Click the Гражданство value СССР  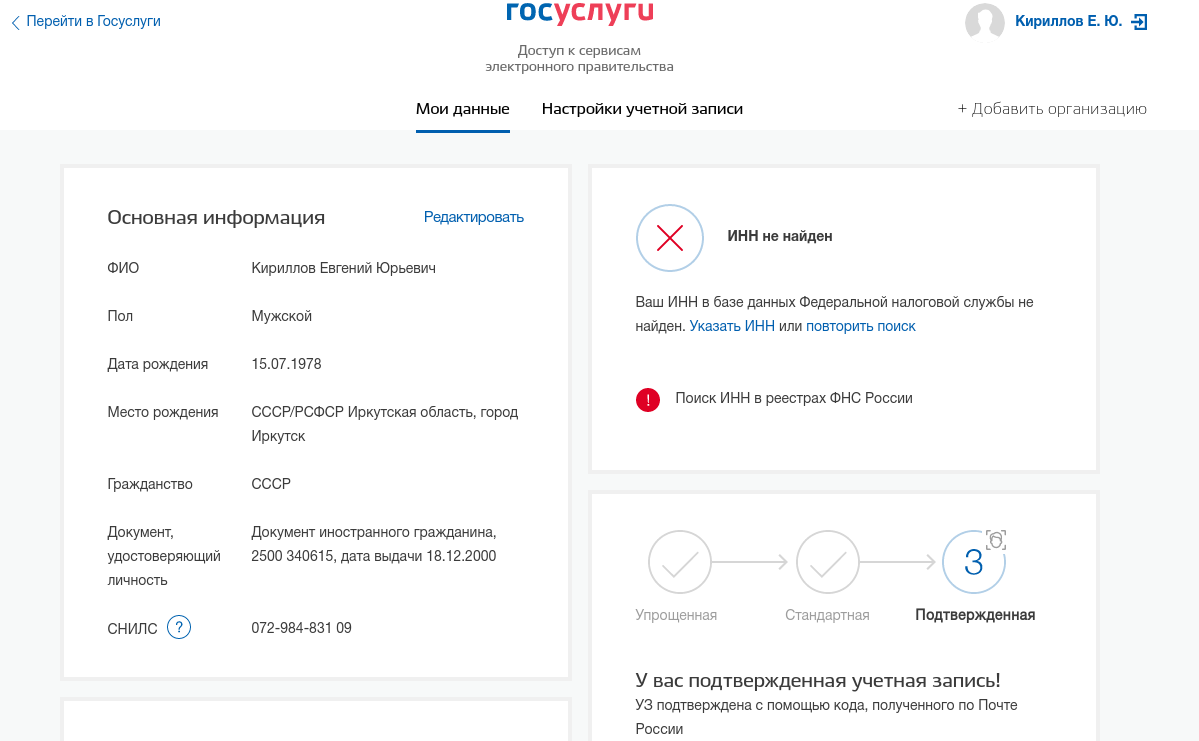[271, 484]
